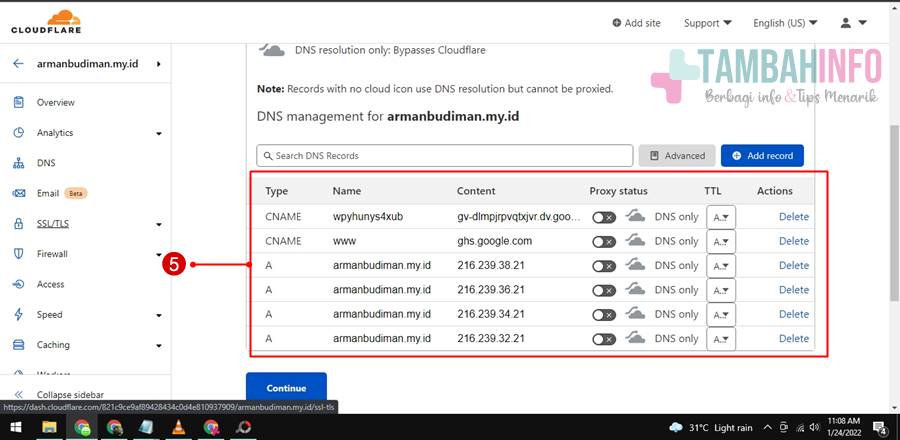900x440 pixels.
Task: Click the Cloudflare logo
Action: tap(46, 22)
